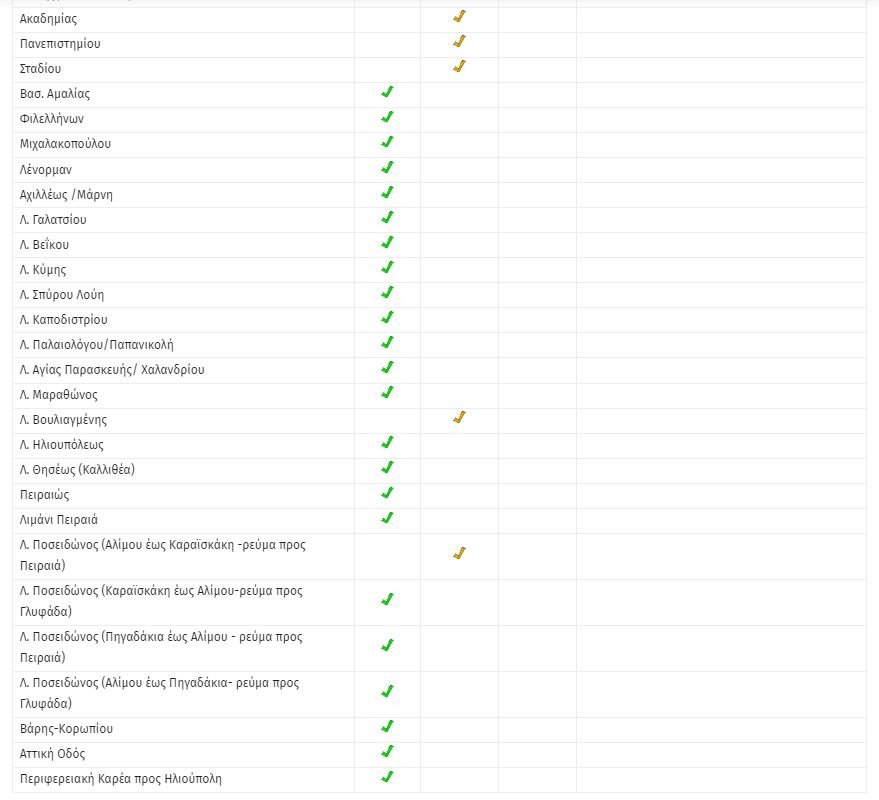The height and width of the screenshot is (800, 879).
Task: Click the green checkmark for Ποσειδώνος Αλίμου έως Πηγαδάκια
Action: pyautogui.click(x=387, y=692)
